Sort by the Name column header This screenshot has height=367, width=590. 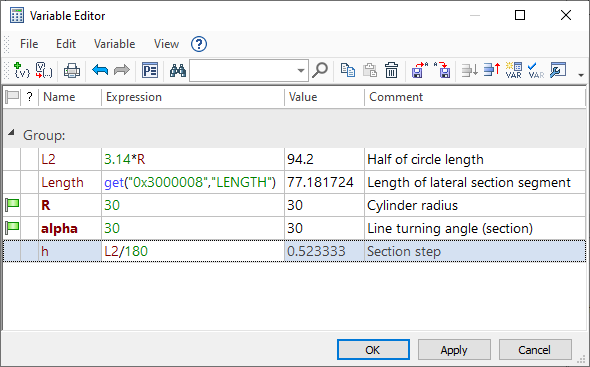pyautogui.click(x=70, y=97)
